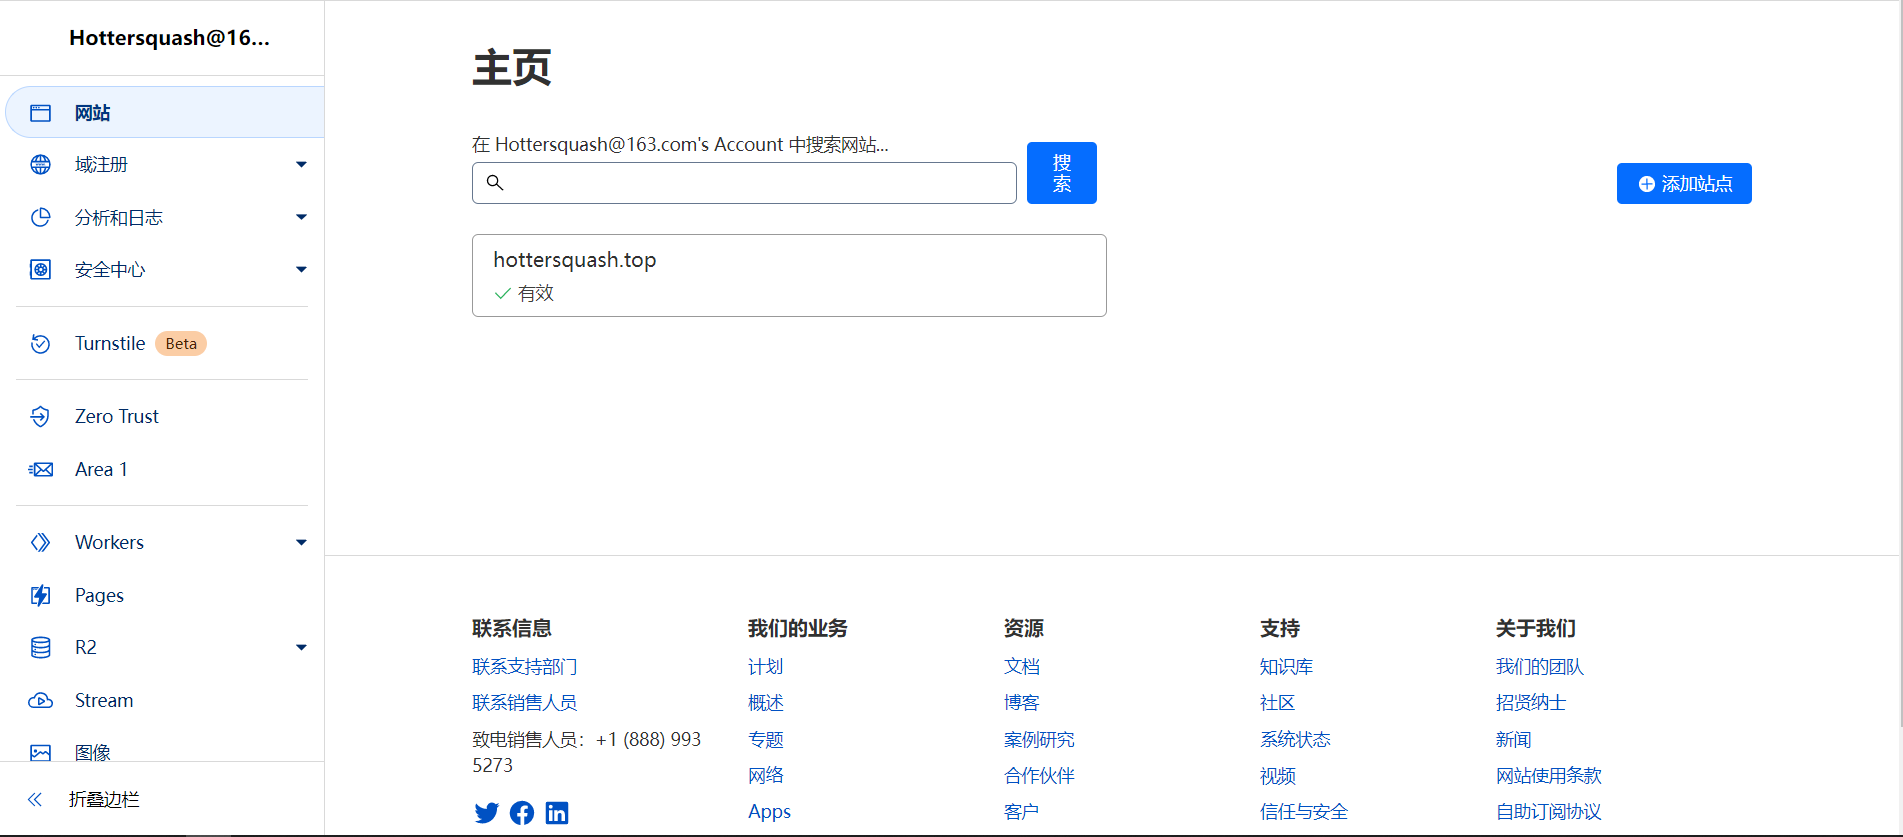
Task: Click the 添加站点 button
Action: click(1684, 184)
